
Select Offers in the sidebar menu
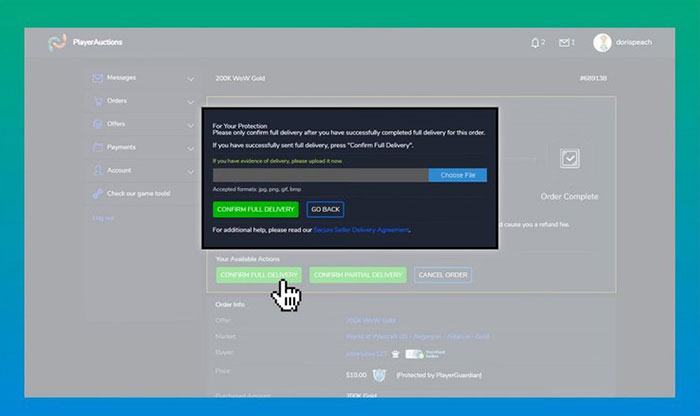click(117, 124)
